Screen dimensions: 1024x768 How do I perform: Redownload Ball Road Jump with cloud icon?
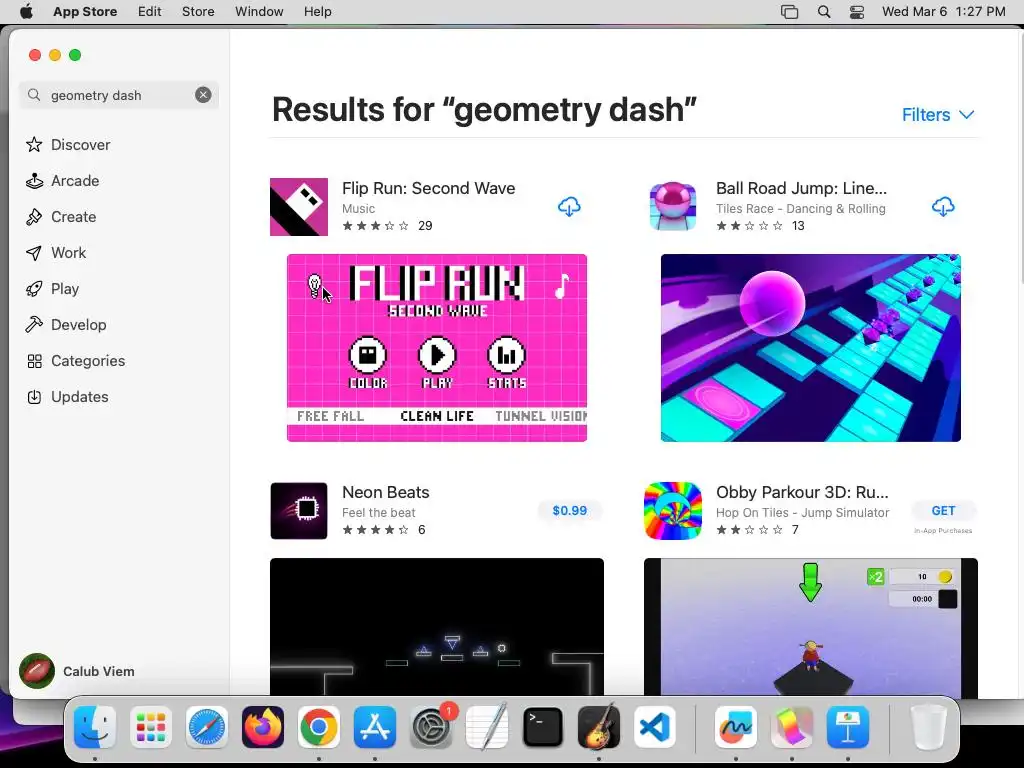click(x=943, y=206)
